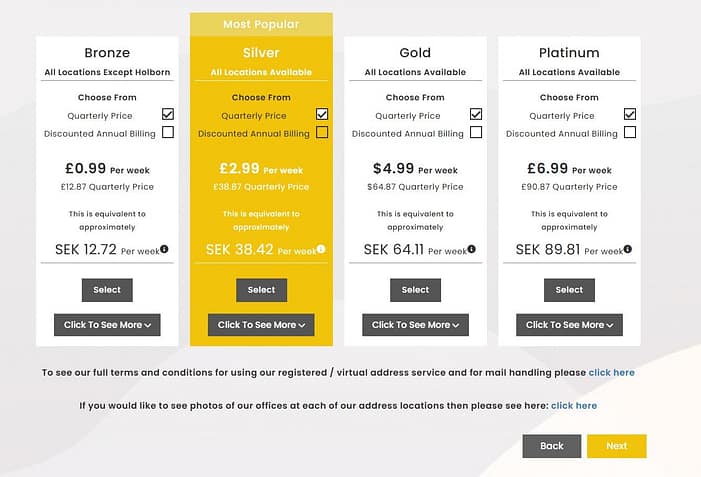701x477 pixels.
Task: Click info icon beside SEK 89.81 per week
Action: click(x=628, y=249)
